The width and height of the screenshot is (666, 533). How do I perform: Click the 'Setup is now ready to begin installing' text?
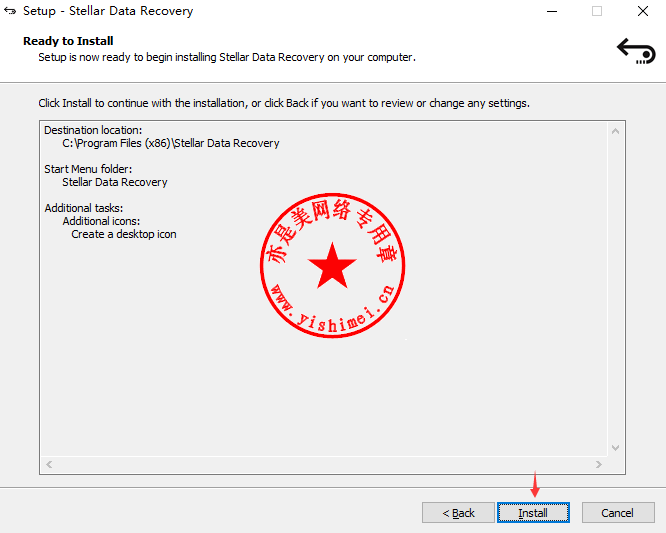227,57
